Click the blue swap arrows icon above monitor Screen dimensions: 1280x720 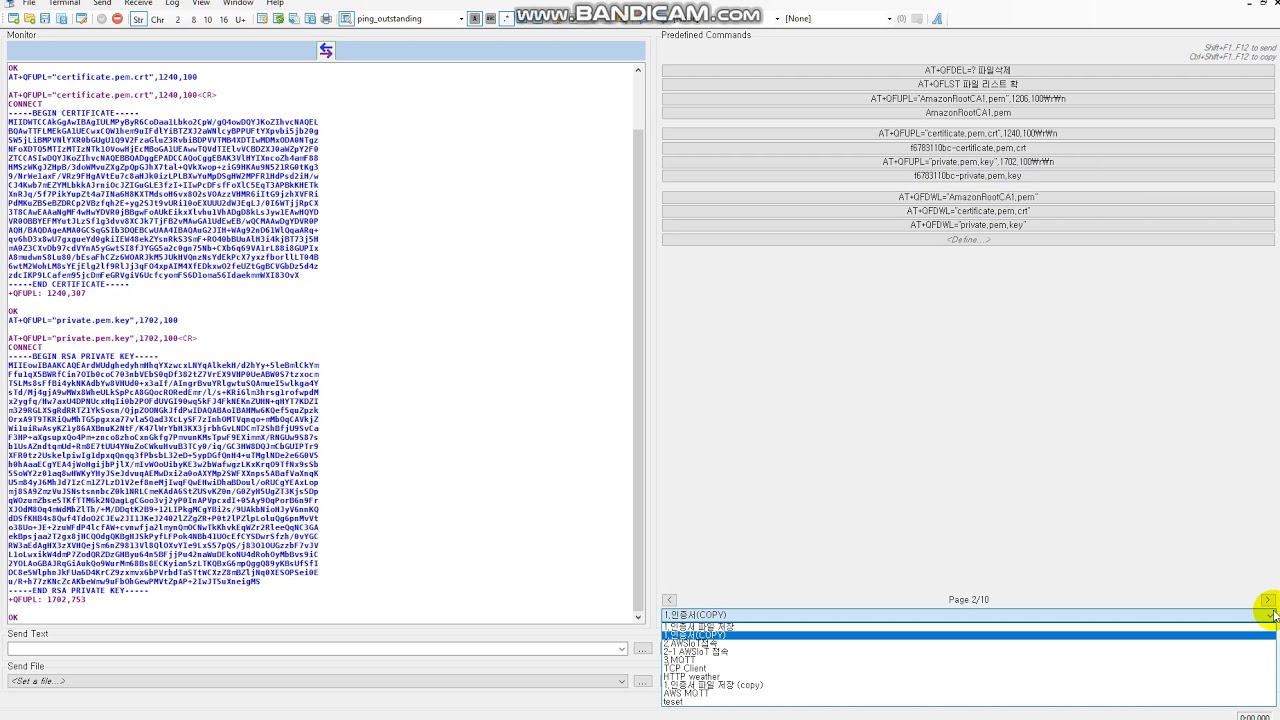pyautogui.click(x=326, y=51)
